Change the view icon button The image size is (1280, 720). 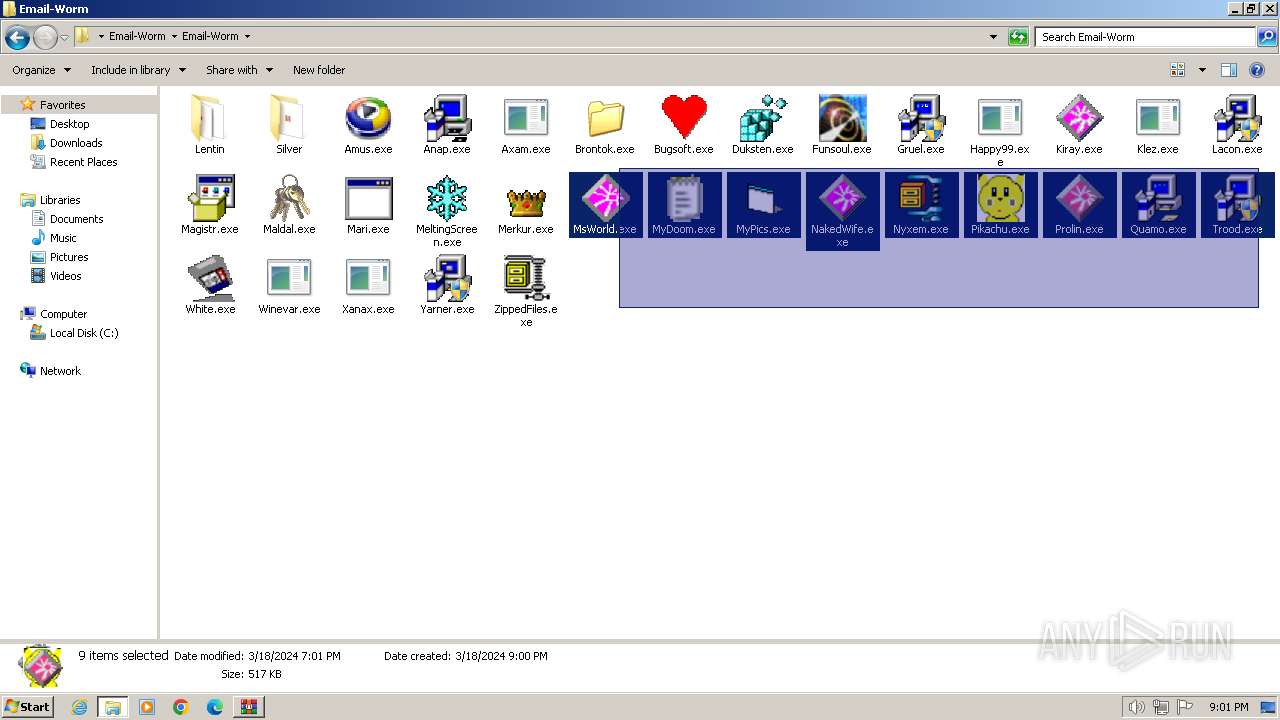[x=1178, y=70]
